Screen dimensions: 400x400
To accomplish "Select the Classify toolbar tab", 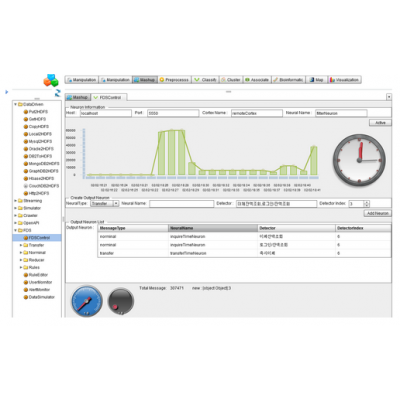I will click(205, 80).
